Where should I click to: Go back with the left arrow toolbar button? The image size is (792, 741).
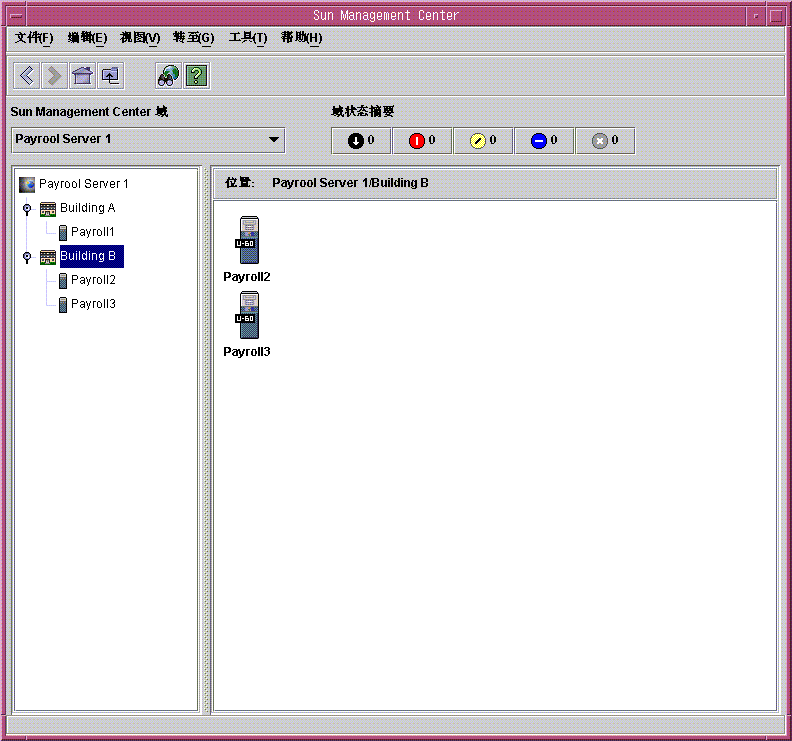pyautogui.click(x=26, y=76)
